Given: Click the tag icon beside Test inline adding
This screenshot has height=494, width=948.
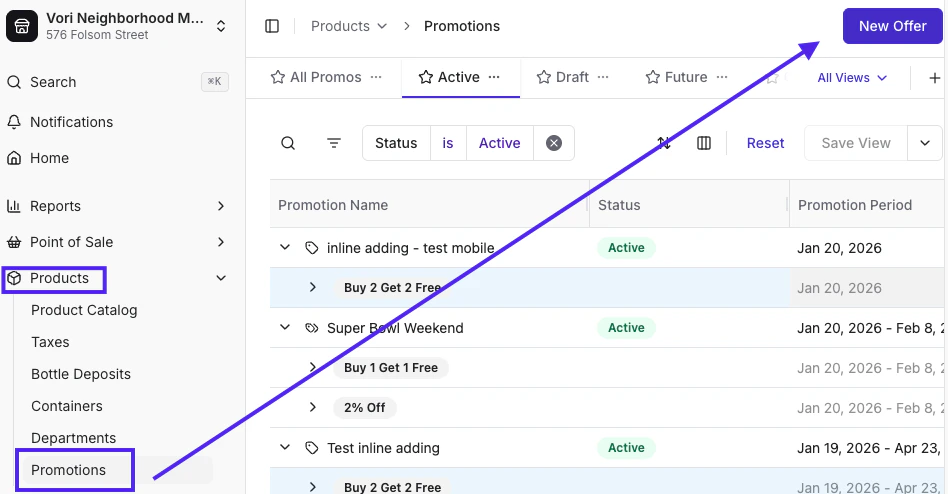Looking at the screenshot, I should (311, 448).
